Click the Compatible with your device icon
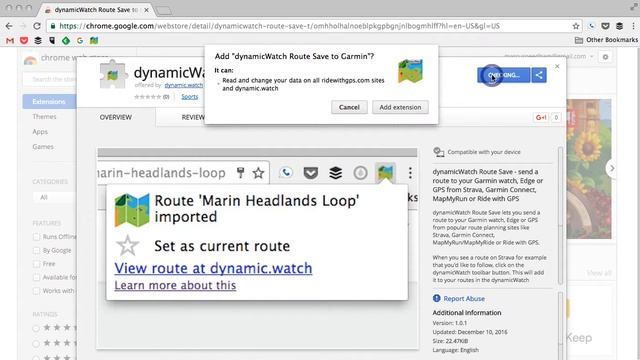This screenshot has width=640, height=360. pos(439,152)
